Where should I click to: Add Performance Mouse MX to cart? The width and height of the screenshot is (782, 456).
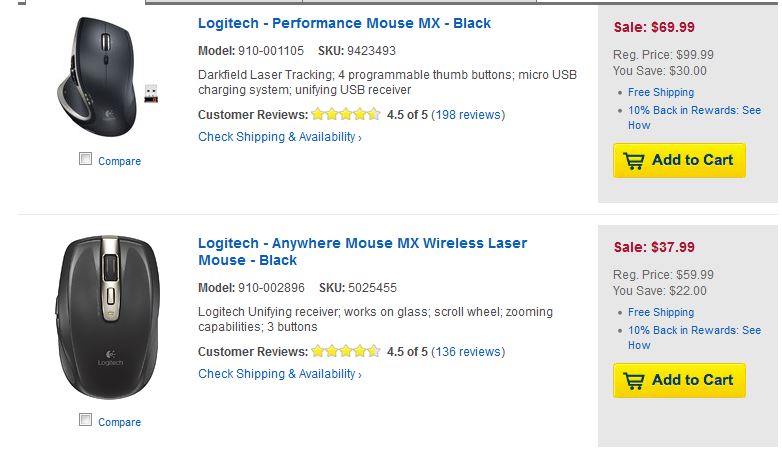[x=679, y=160]
